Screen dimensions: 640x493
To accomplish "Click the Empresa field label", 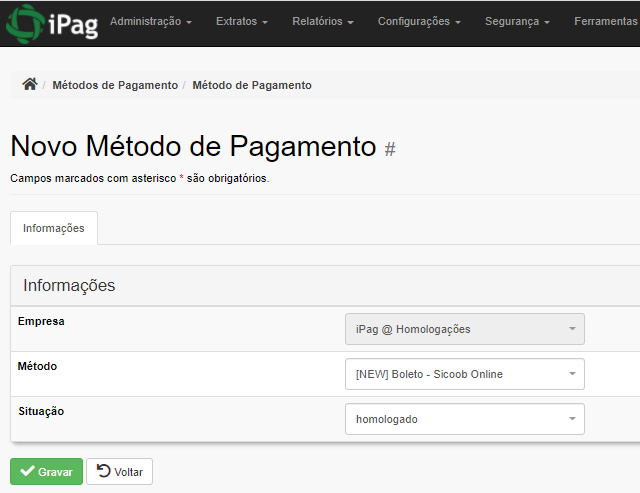I will 41,321.
